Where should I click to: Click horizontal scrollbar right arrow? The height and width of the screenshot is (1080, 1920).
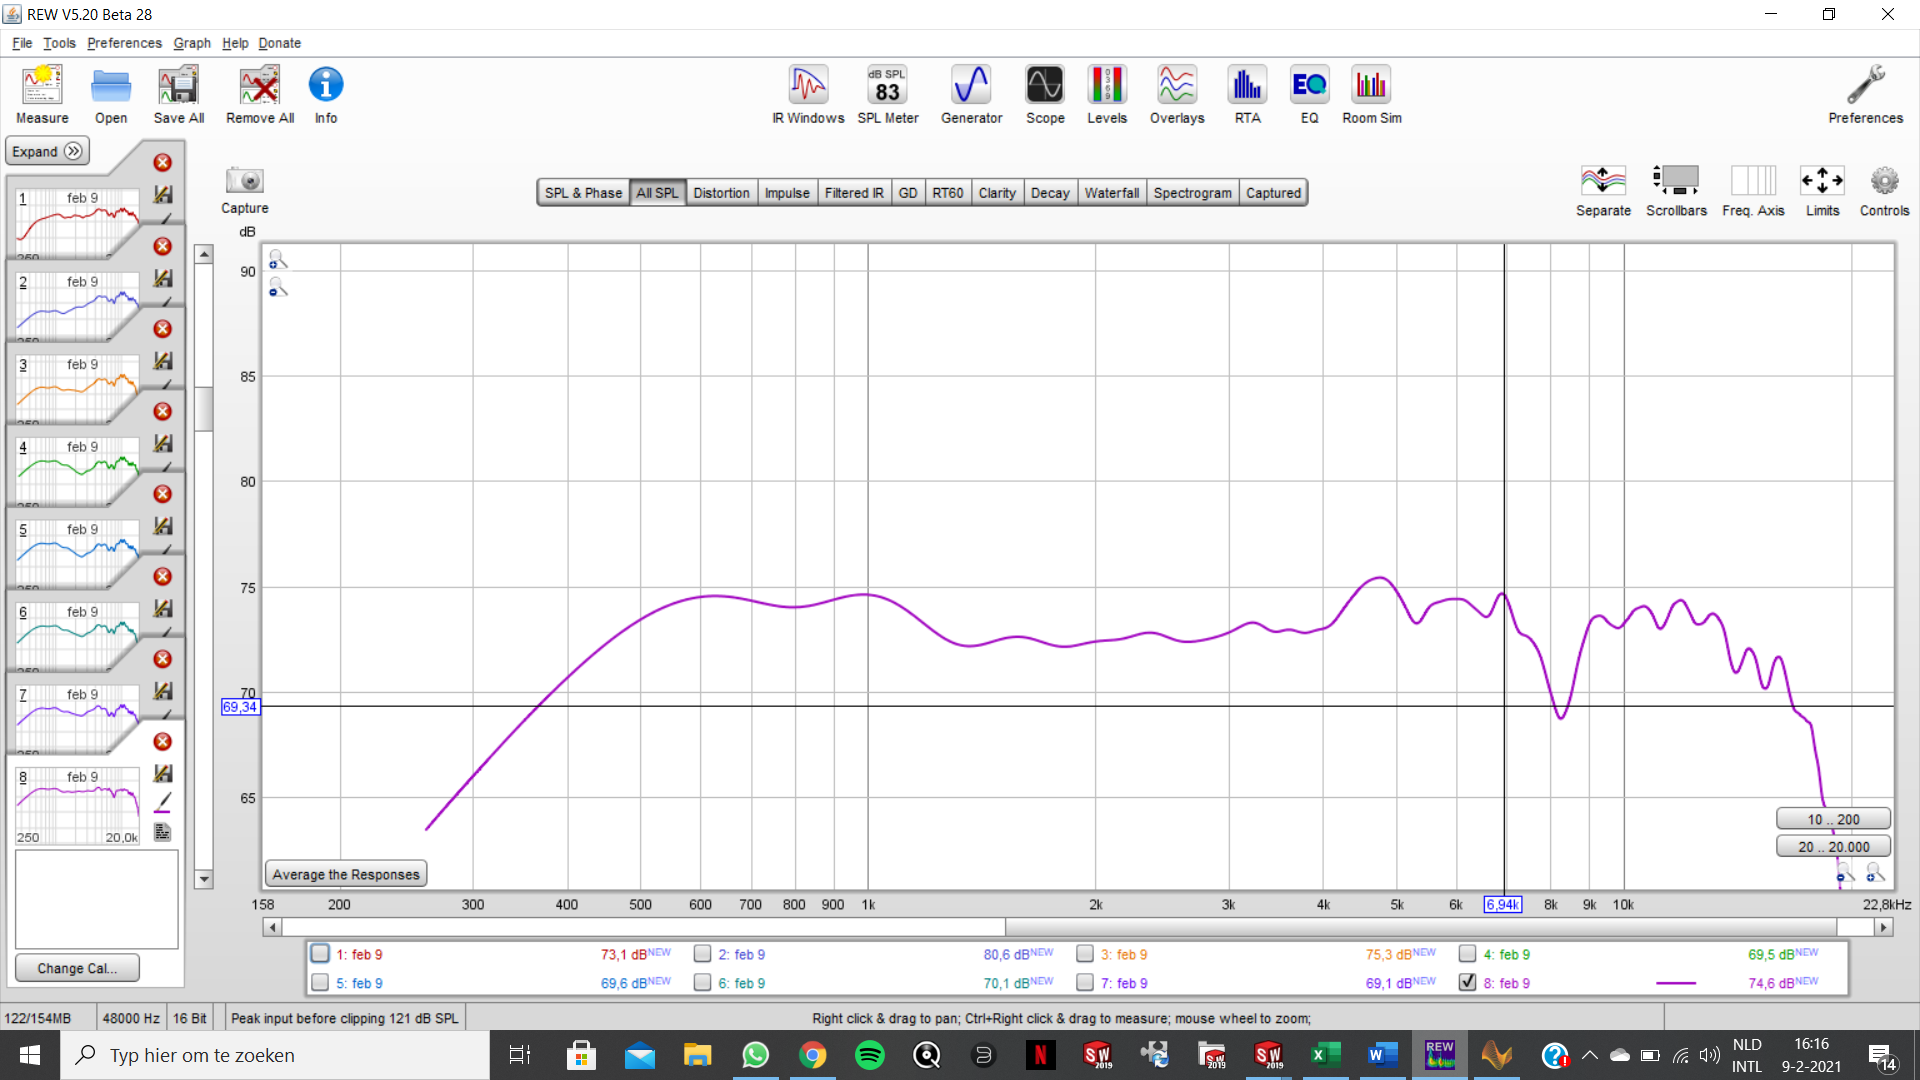pyautogui.click(x=1884, y=927)
